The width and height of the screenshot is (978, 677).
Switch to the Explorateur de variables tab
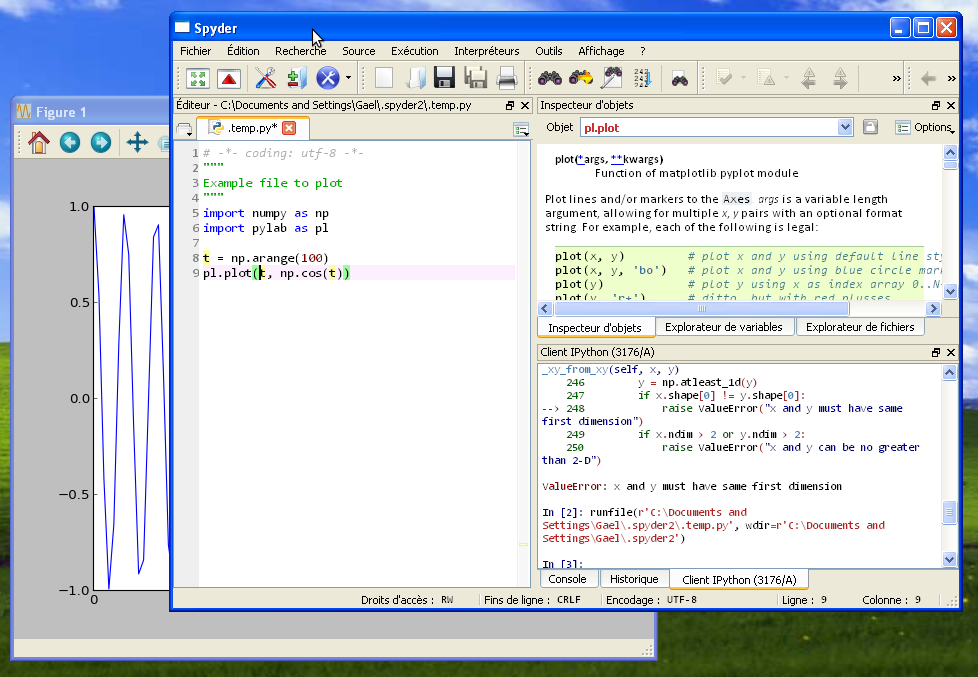coord(724,327)
